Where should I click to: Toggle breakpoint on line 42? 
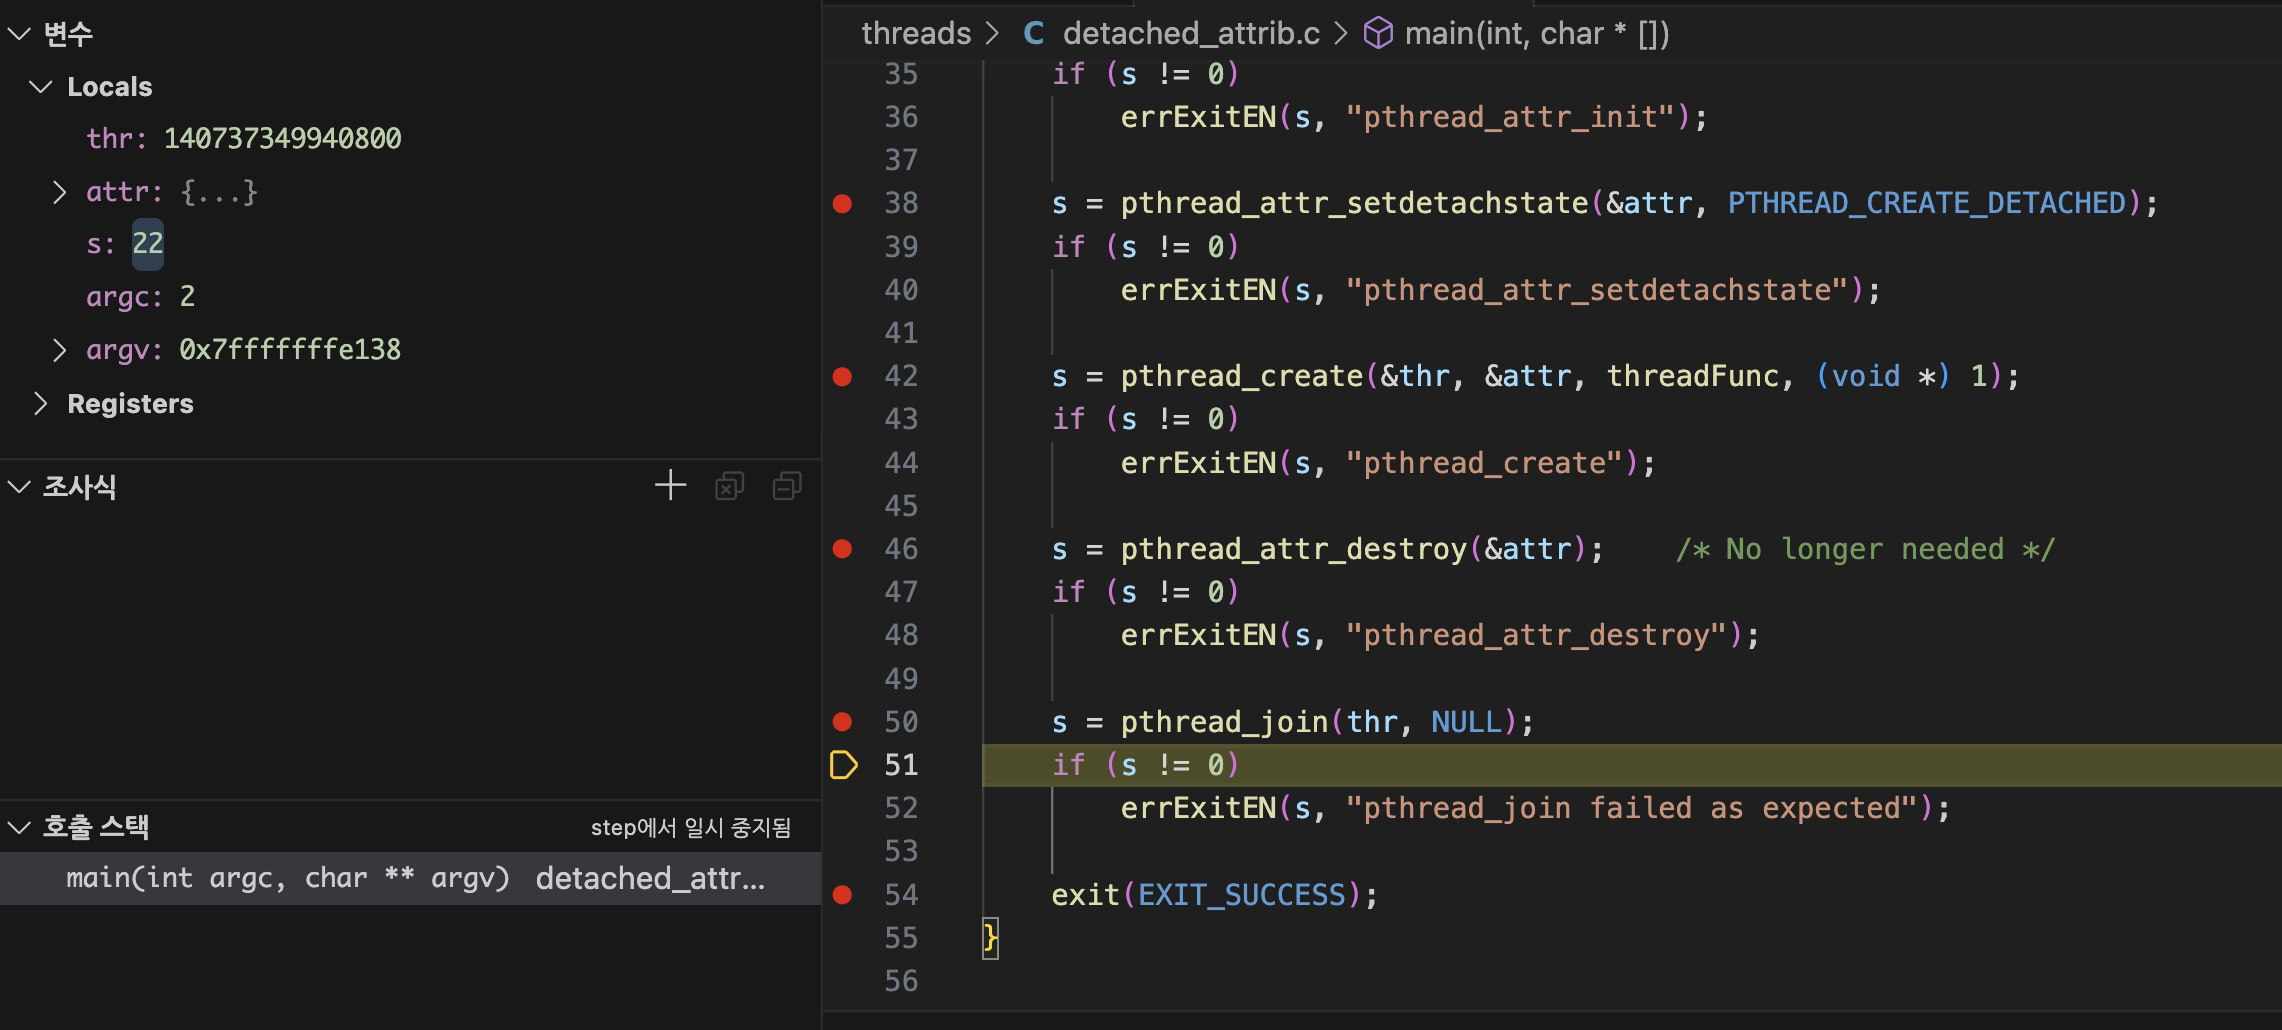coord(843,377)
